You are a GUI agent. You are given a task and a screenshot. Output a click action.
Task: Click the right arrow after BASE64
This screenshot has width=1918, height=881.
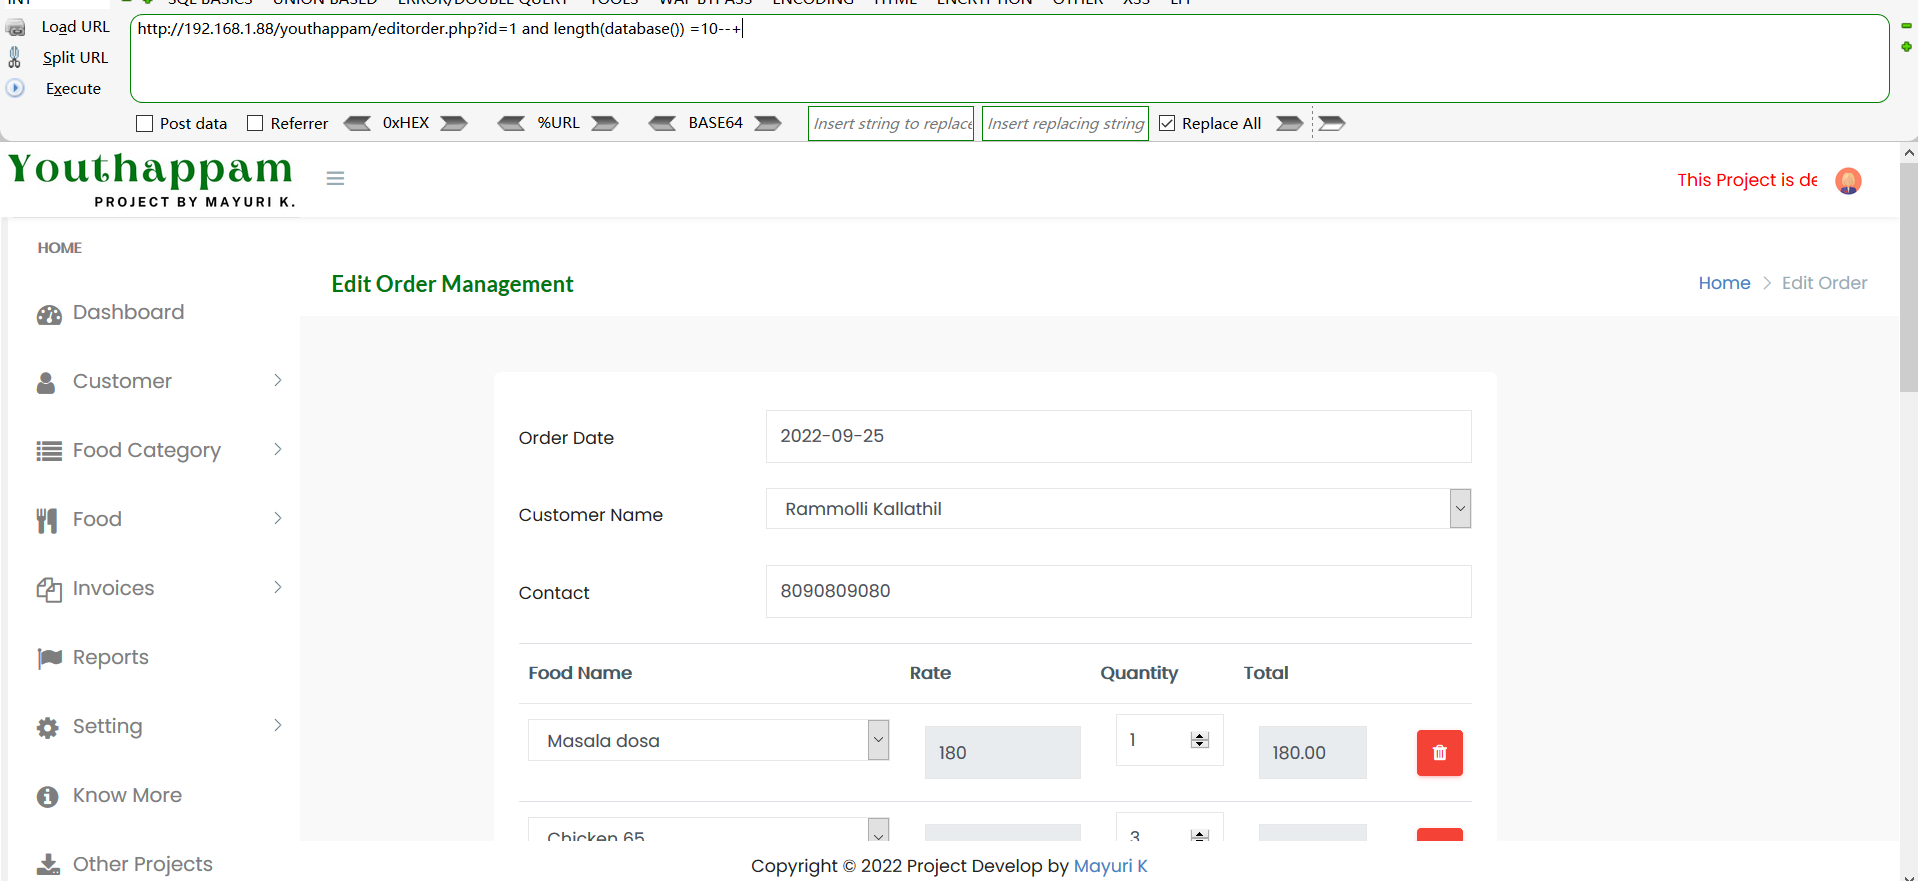768,123
